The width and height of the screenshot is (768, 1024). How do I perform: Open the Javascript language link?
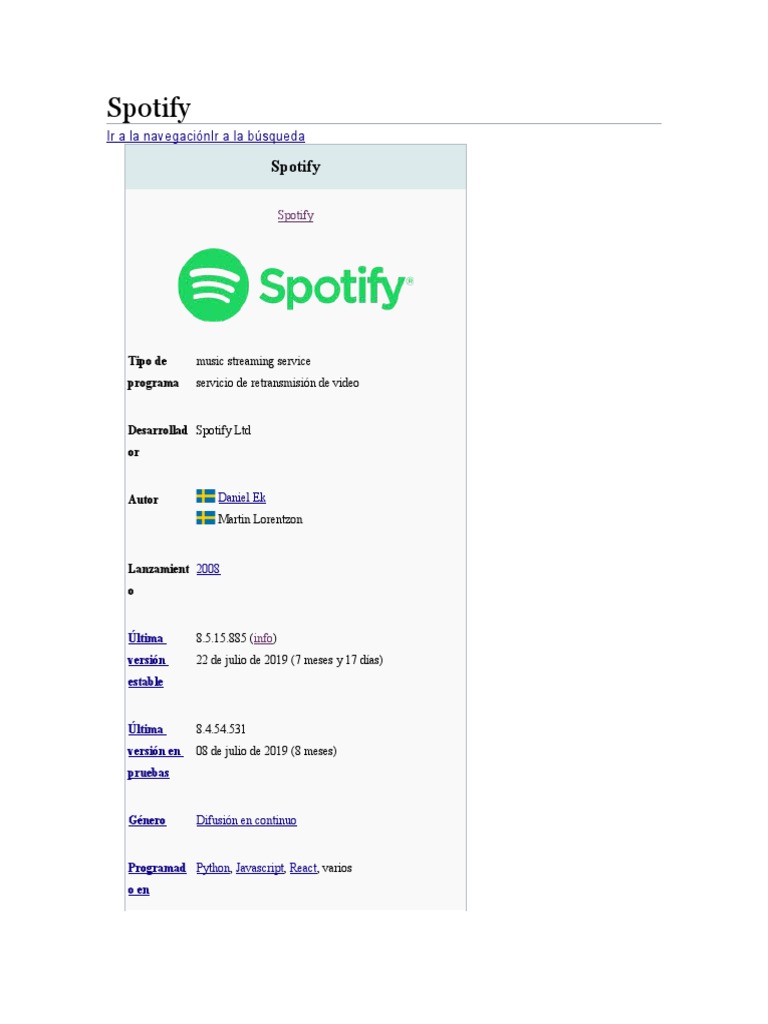(260, 869)
